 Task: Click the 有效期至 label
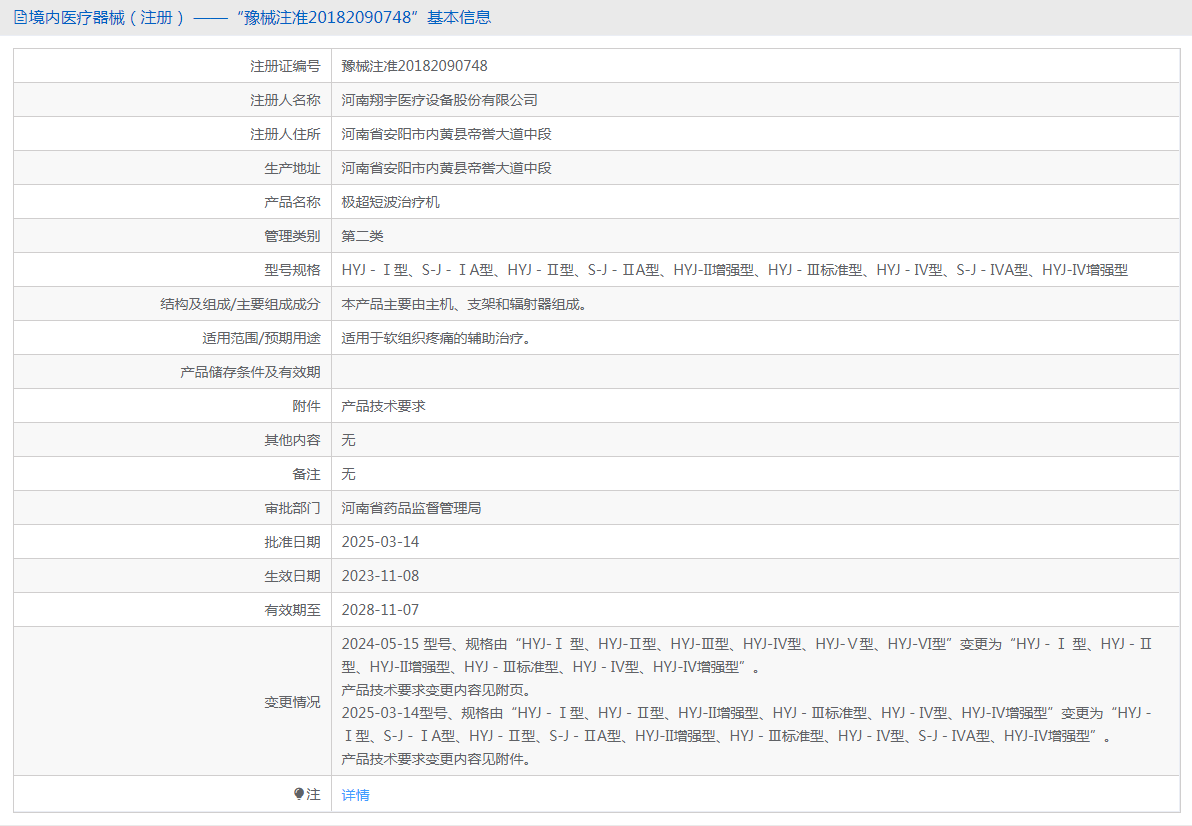click(x=292, y=610)
